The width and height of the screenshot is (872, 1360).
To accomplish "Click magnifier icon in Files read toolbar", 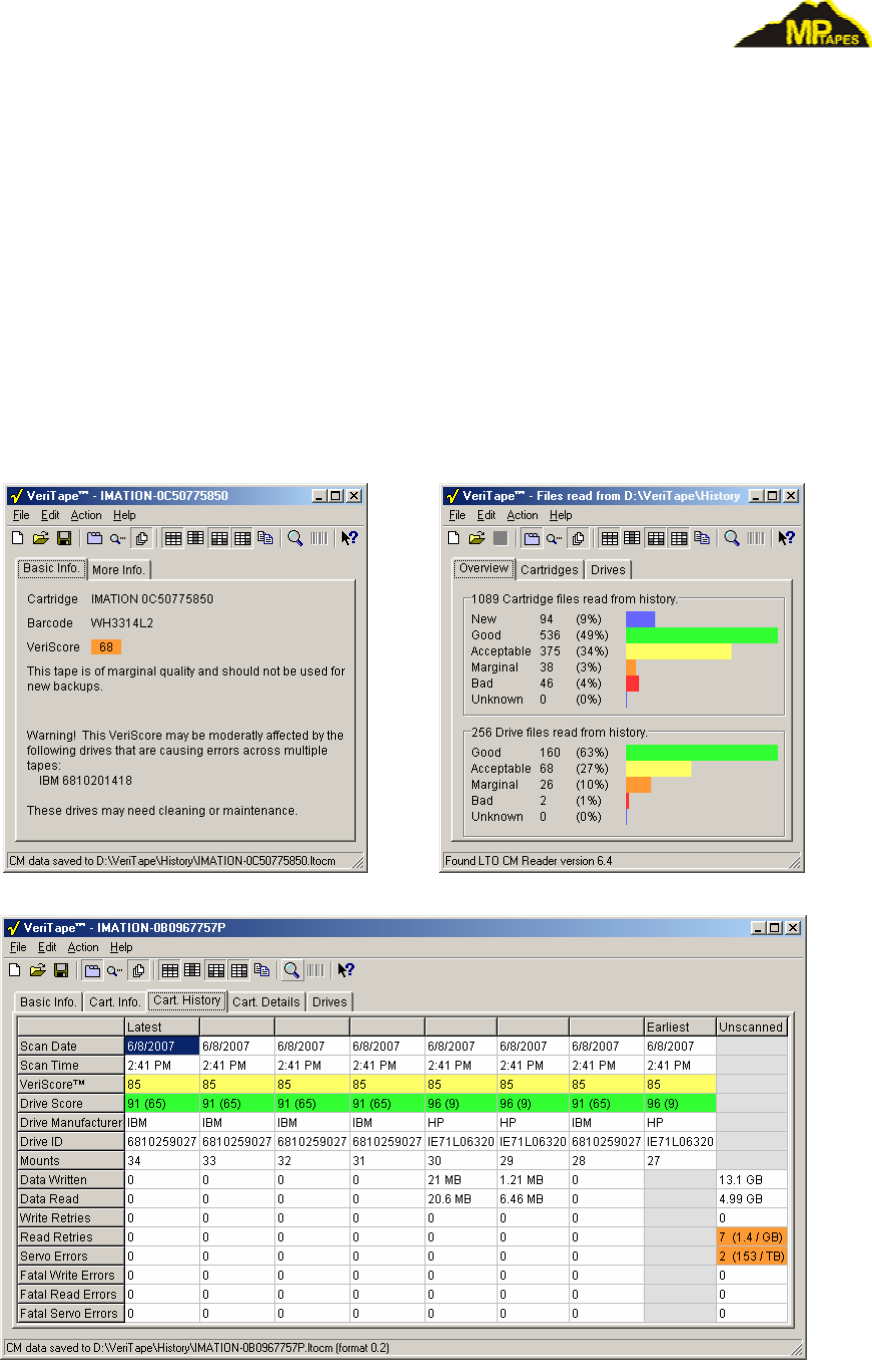I will 732,537.
